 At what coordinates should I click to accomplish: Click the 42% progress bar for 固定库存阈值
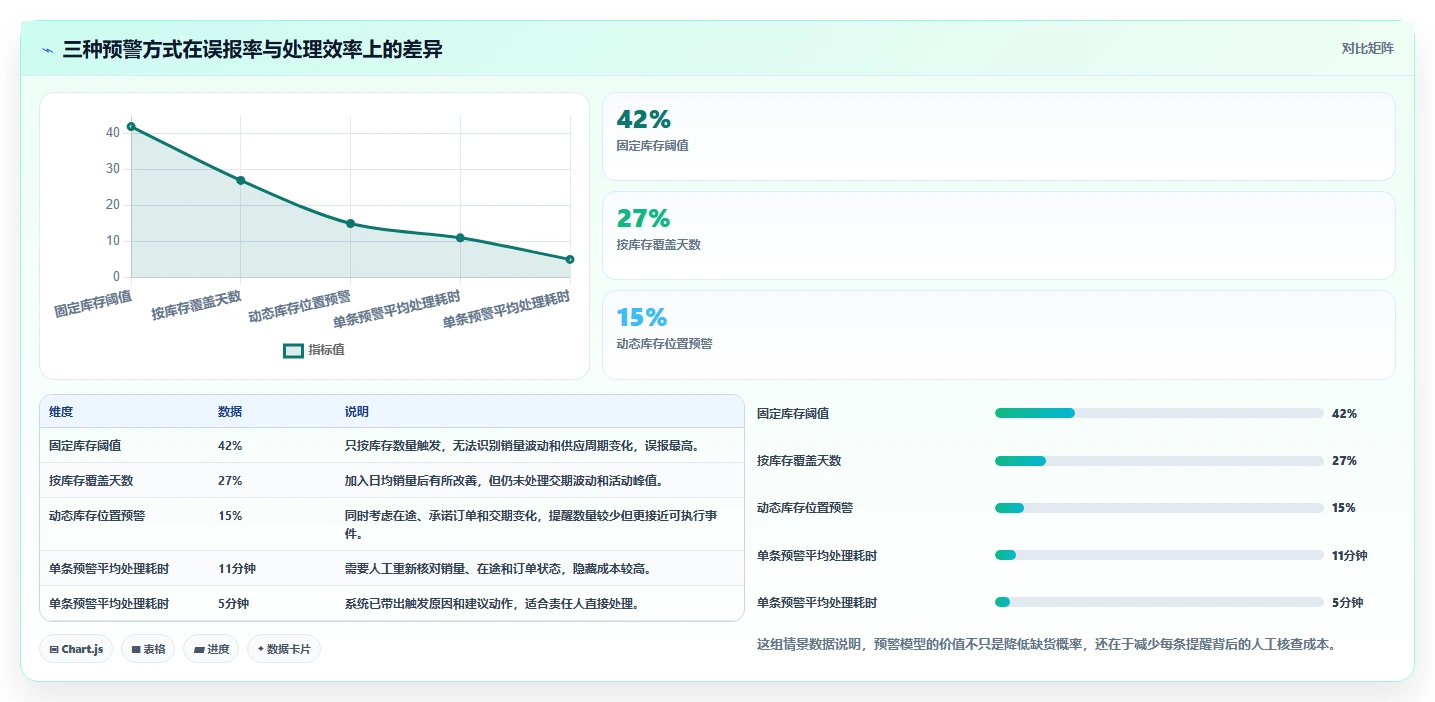point(1159,413)
